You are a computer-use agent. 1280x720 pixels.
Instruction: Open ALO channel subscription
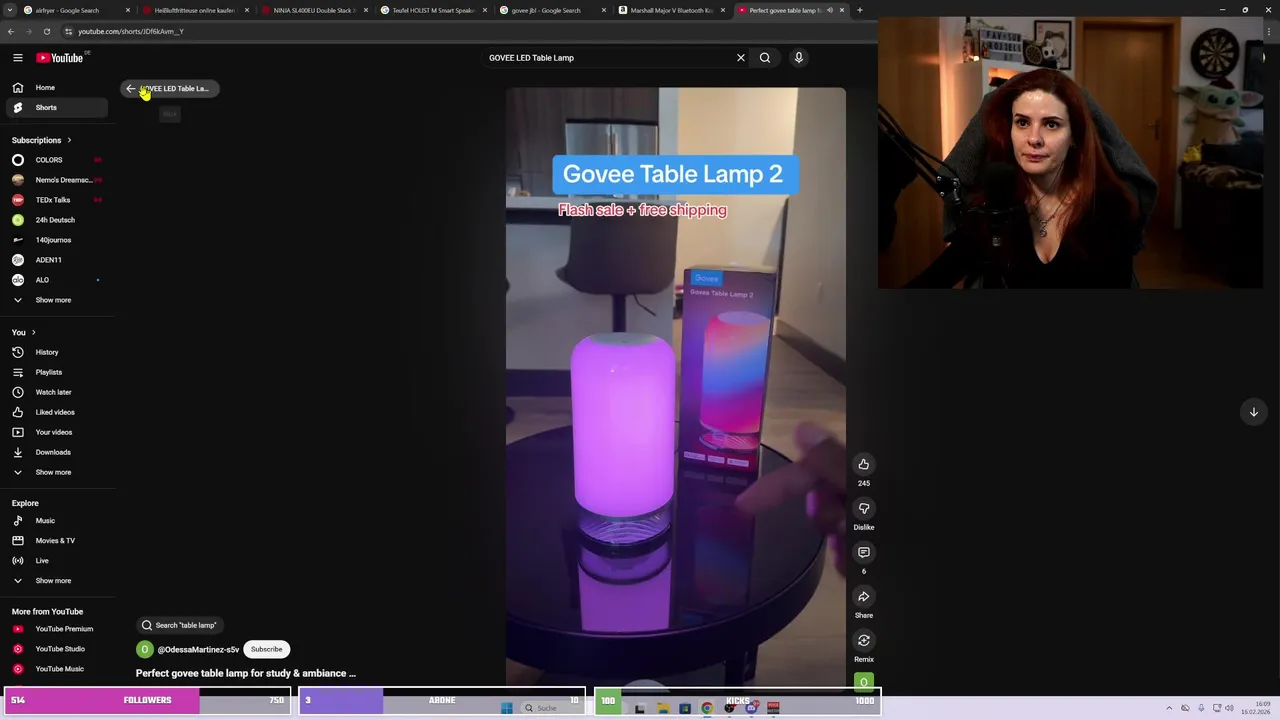click(x=56, y=280)
